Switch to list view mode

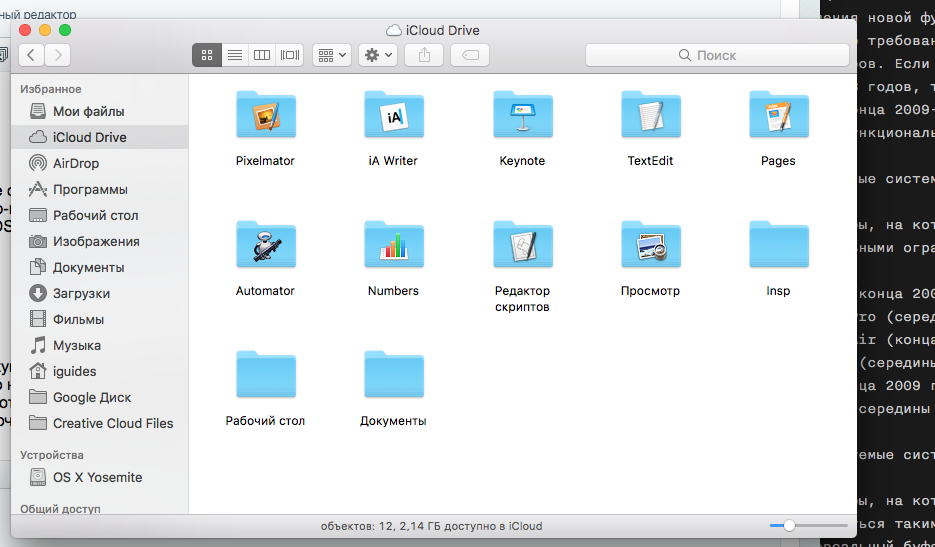coord(235,55)
